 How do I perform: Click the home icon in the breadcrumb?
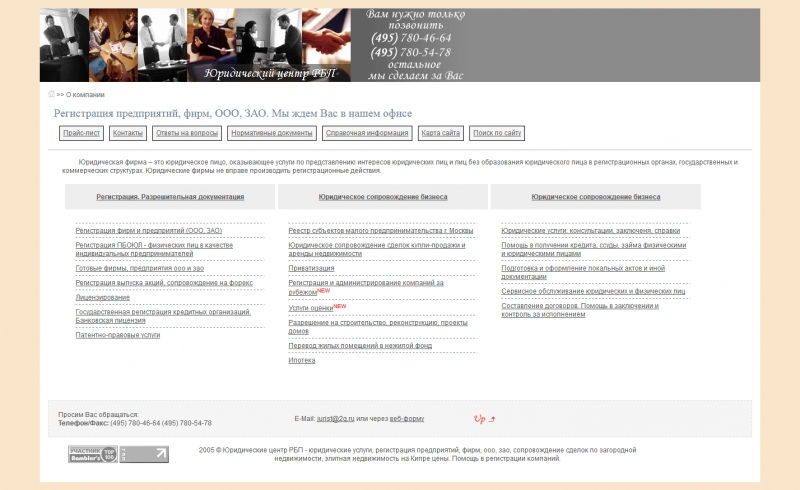[51, 94]
